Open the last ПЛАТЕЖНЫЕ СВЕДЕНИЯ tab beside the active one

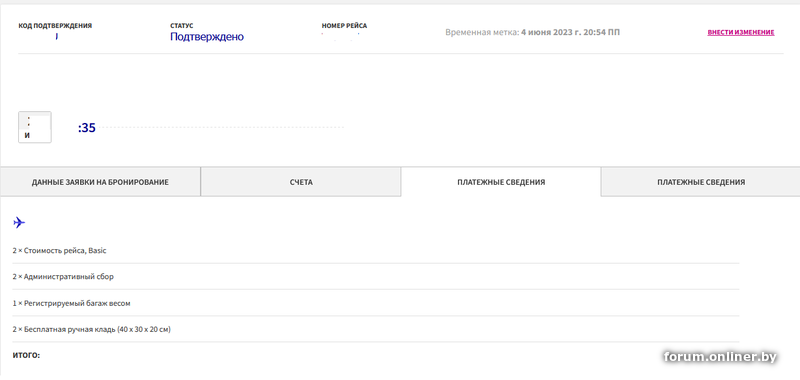click(x=701, y=182)
